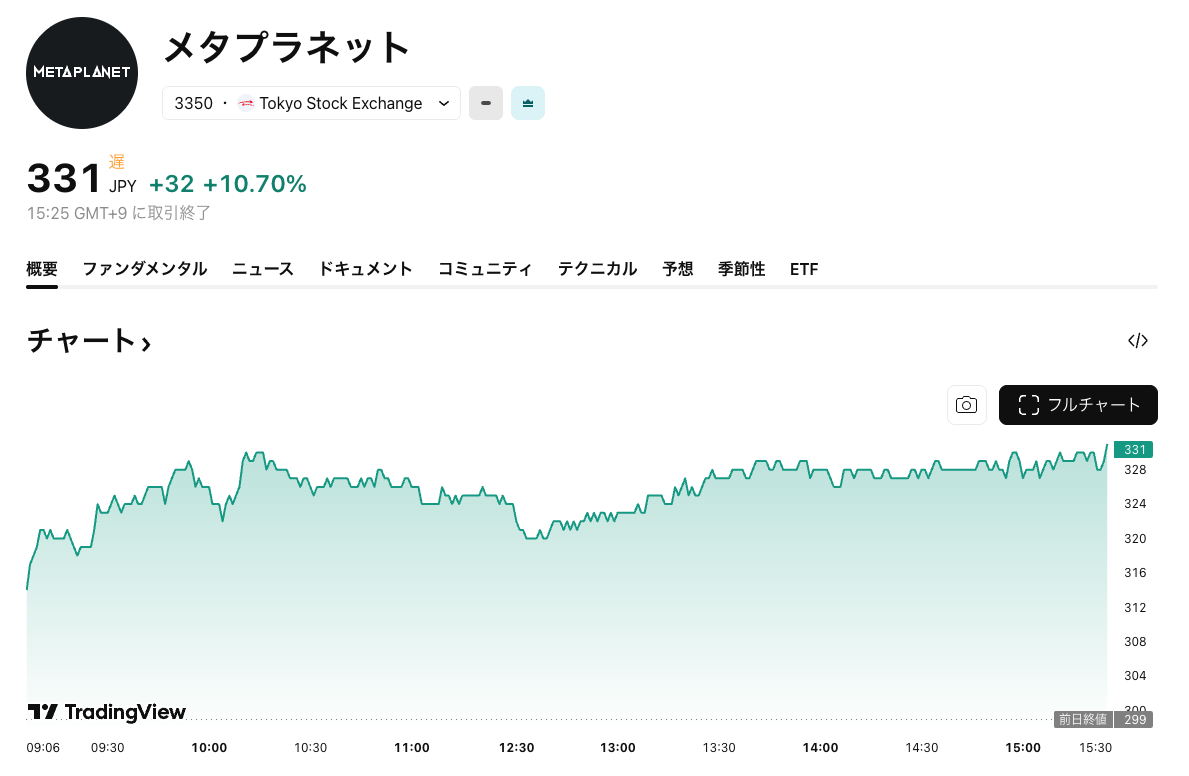Image resolution: width=1189 pixels, height=776 pixels.
Task: Click the TradingView logo on the chart
Action: pyautogui.click(x=107, y=712)
